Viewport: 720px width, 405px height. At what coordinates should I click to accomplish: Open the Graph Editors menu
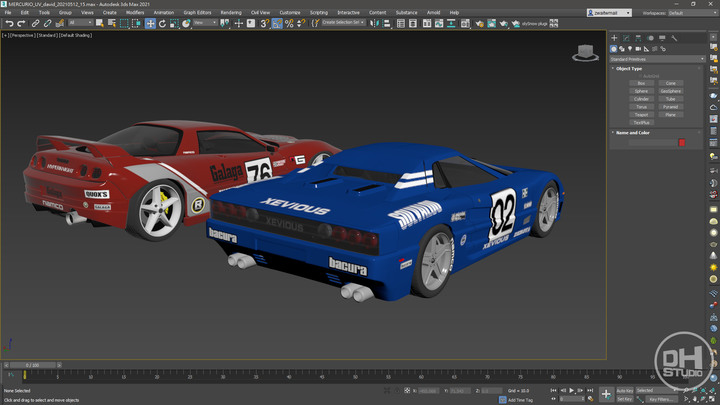point(197,13)
